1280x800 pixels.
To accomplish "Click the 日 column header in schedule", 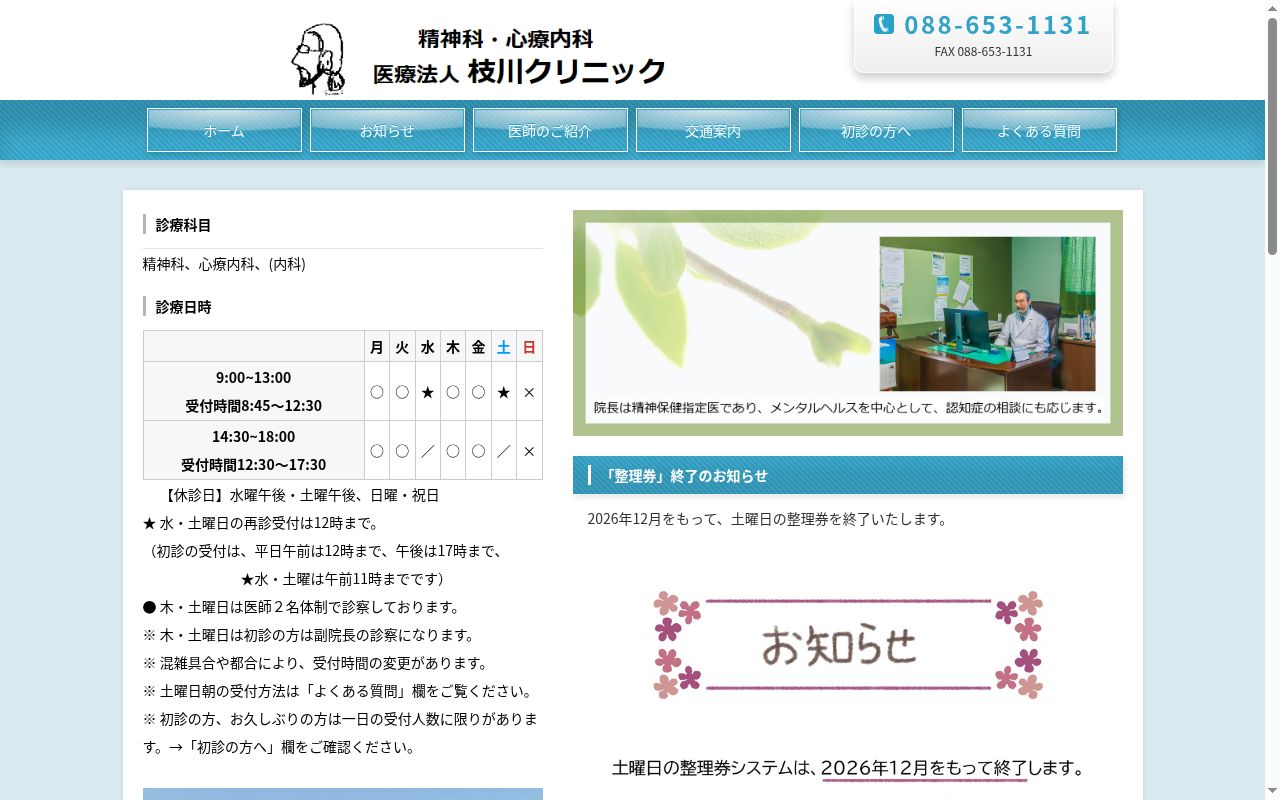I will tap(529, 347).
